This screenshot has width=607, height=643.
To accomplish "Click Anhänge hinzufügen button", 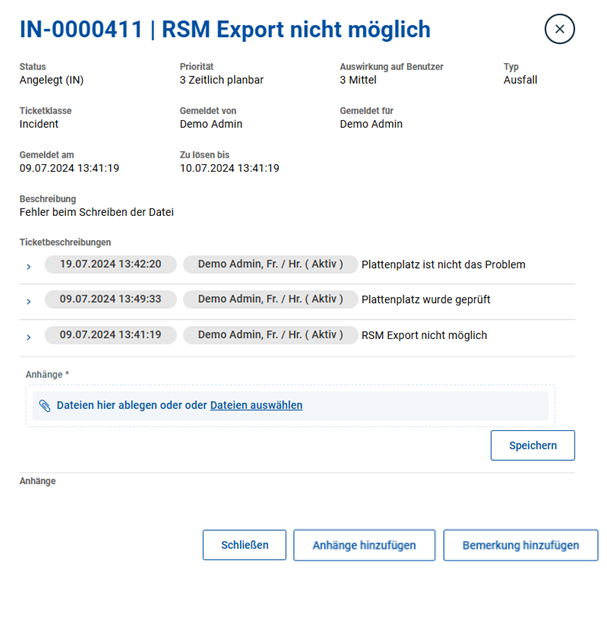I will (x=364, y=545).
